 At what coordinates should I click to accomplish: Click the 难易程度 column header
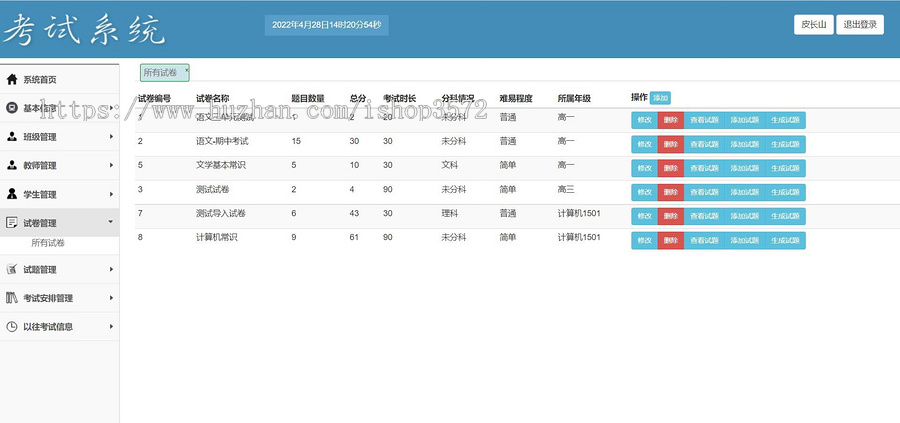coord(516,98)
